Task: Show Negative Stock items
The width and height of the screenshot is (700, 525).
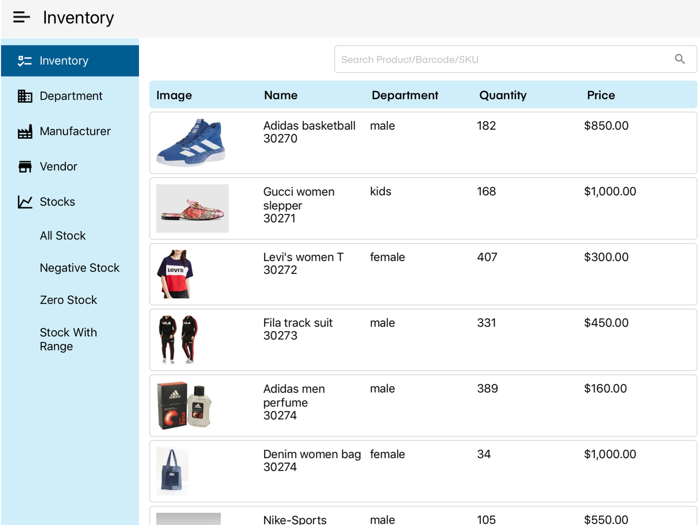Action: (80, 268)
